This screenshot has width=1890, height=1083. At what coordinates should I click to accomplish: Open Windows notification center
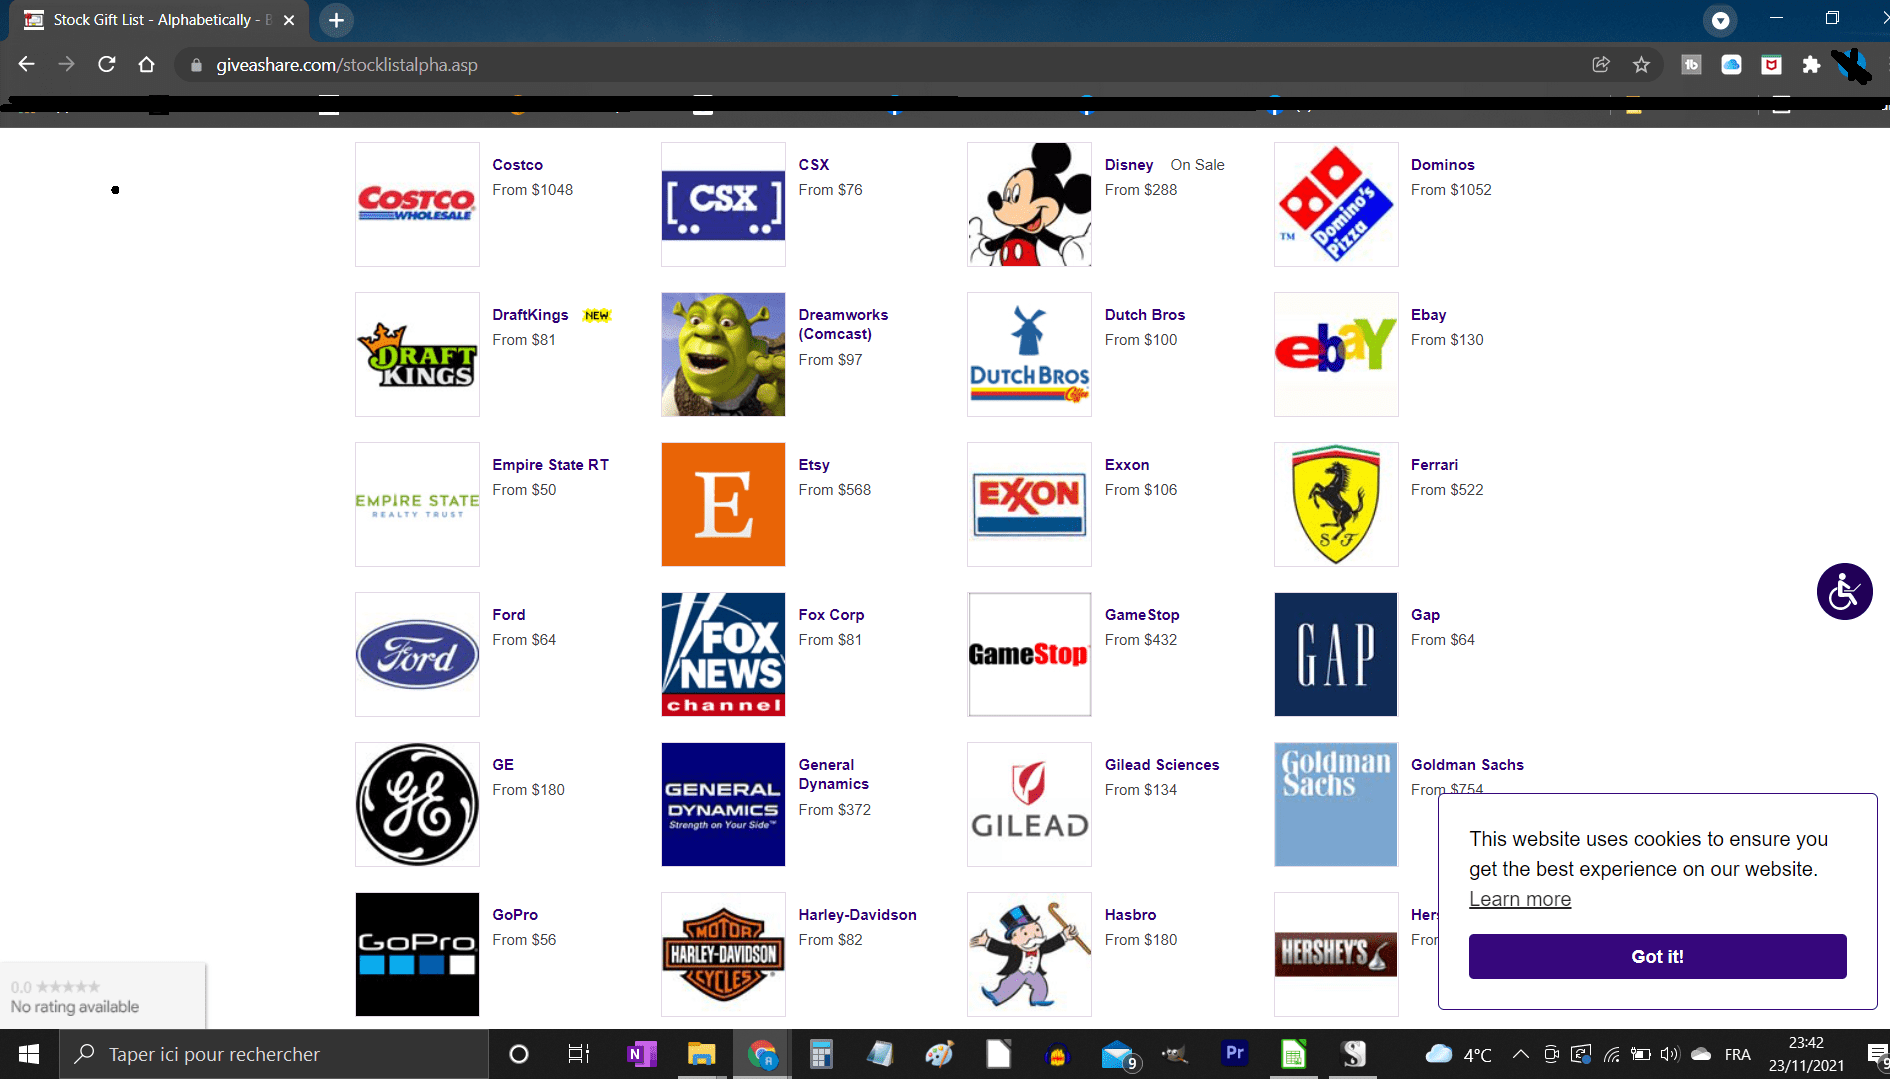1876,1054
